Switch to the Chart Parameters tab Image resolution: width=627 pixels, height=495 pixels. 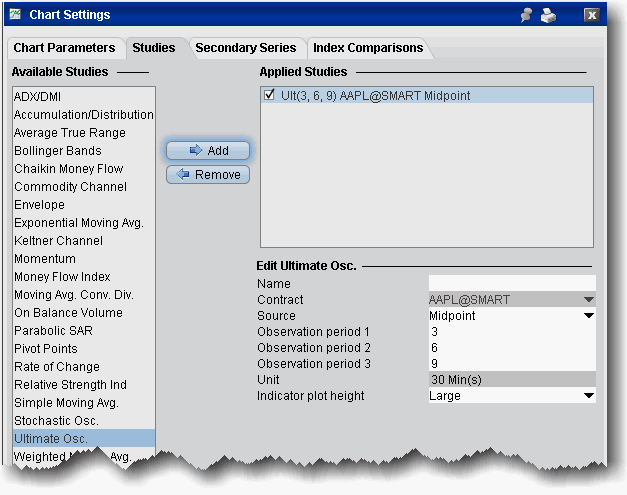pyautogui.click(x=65, y=48)
